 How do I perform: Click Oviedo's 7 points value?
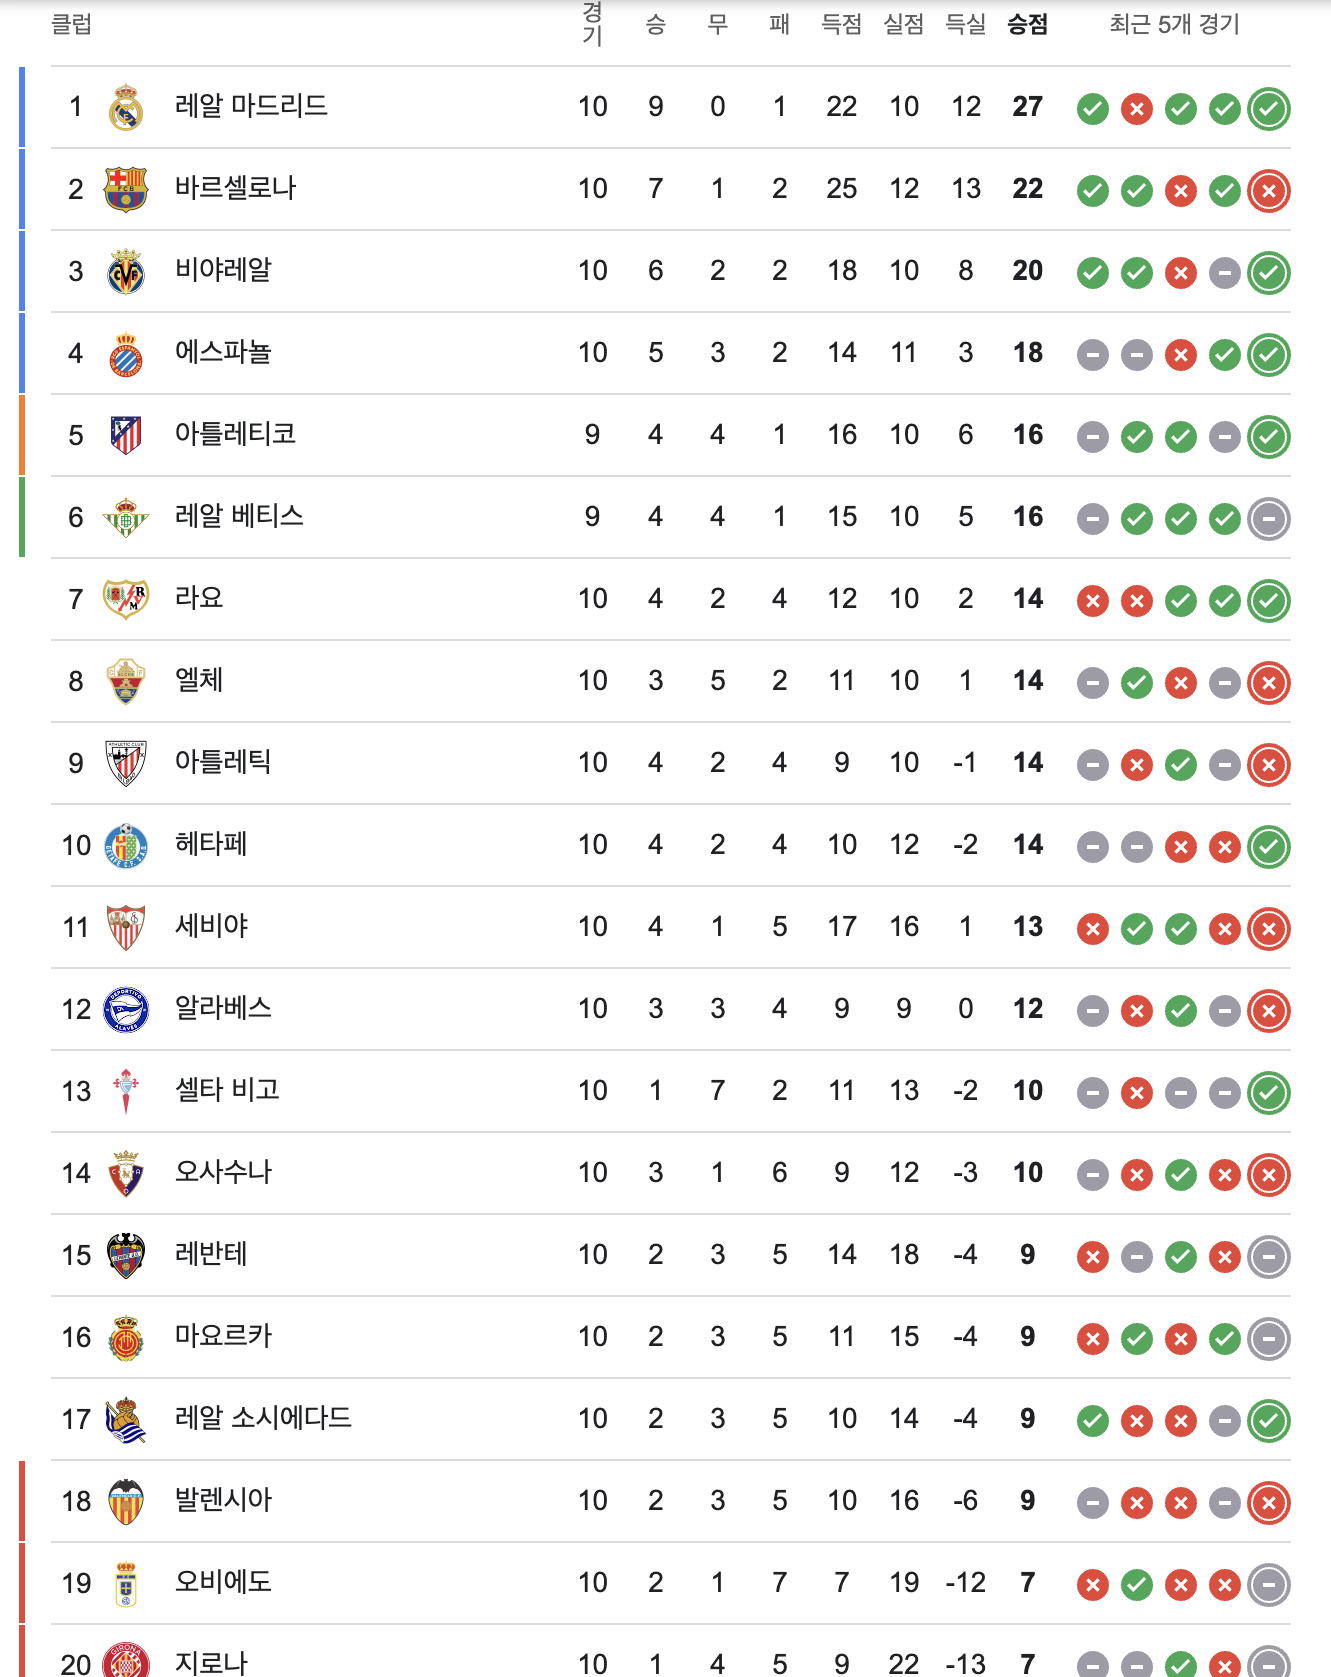[1027, 1582]
